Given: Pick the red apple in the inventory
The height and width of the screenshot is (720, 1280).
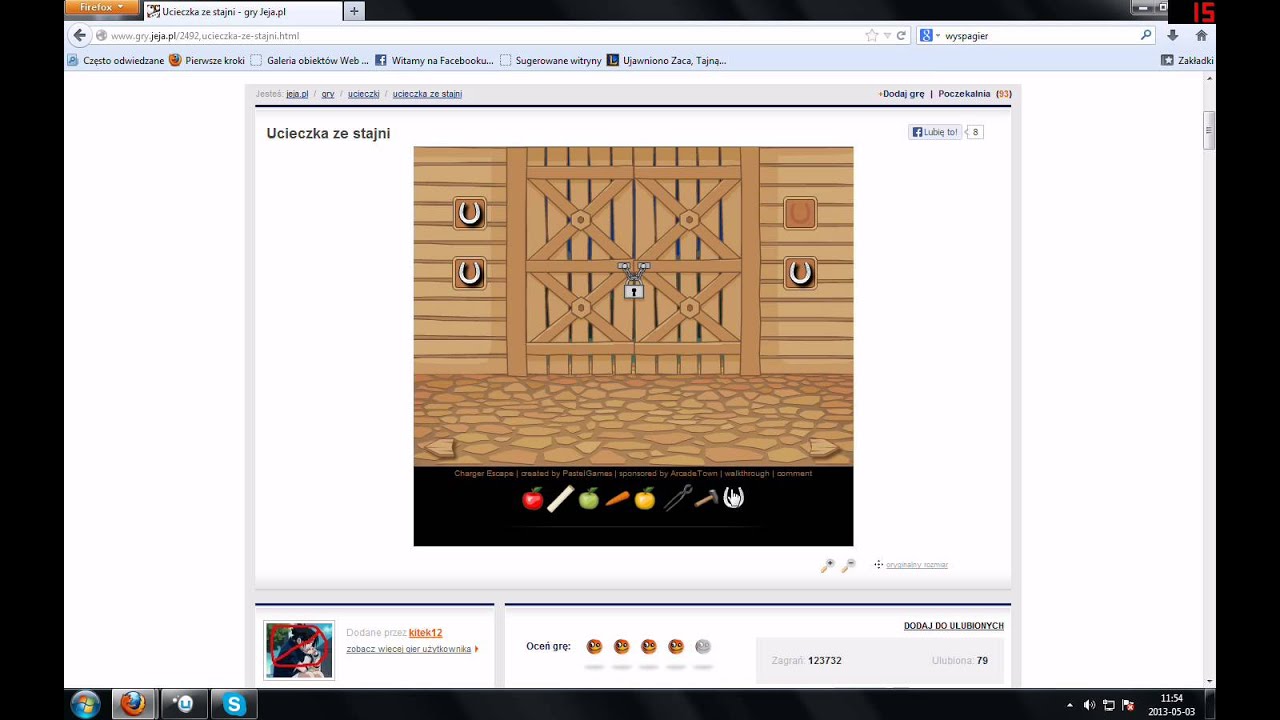Looking at the screenshot, I should click(533, 498).
